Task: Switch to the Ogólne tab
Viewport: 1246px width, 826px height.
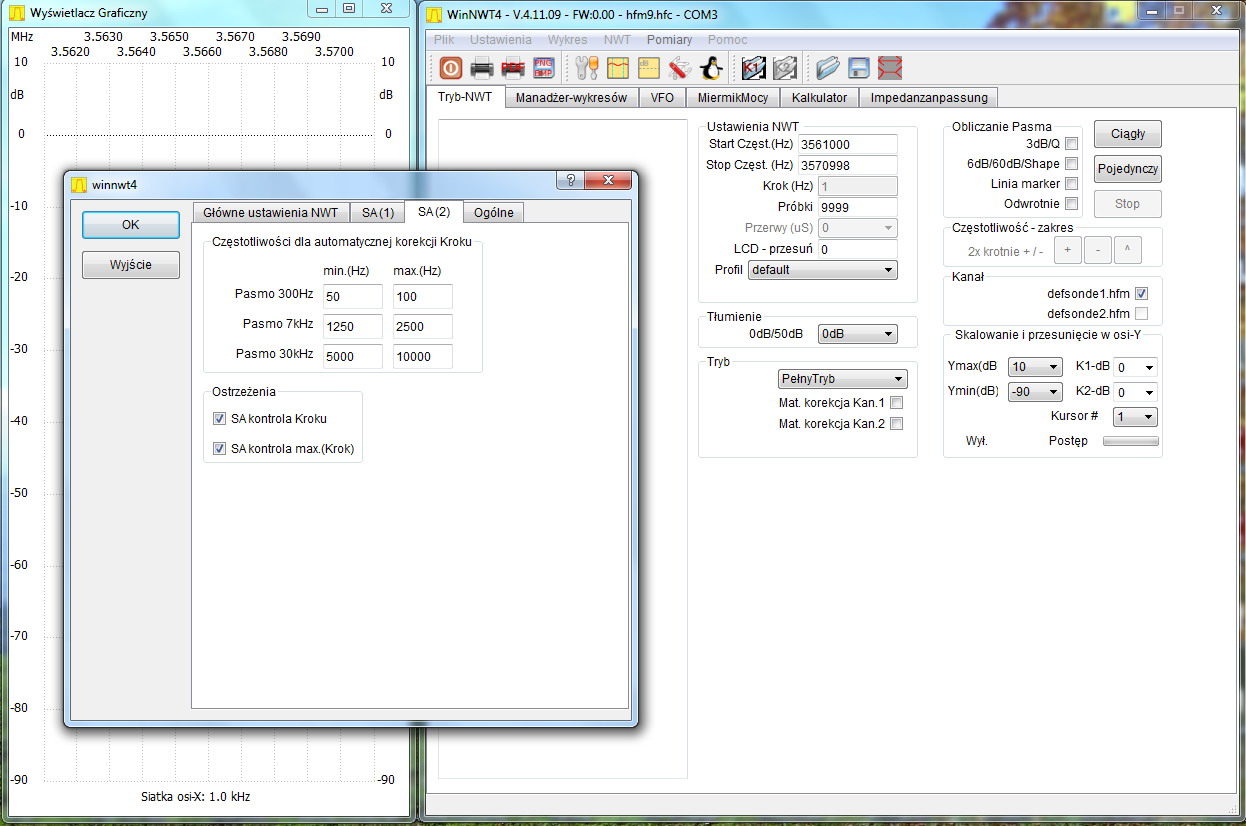Action: click(x=494, y=212)
